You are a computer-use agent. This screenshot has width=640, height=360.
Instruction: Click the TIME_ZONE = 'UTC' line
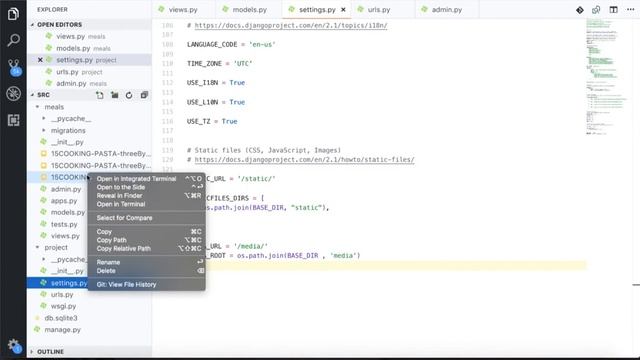pyautogui.click(x=220, y=64)
